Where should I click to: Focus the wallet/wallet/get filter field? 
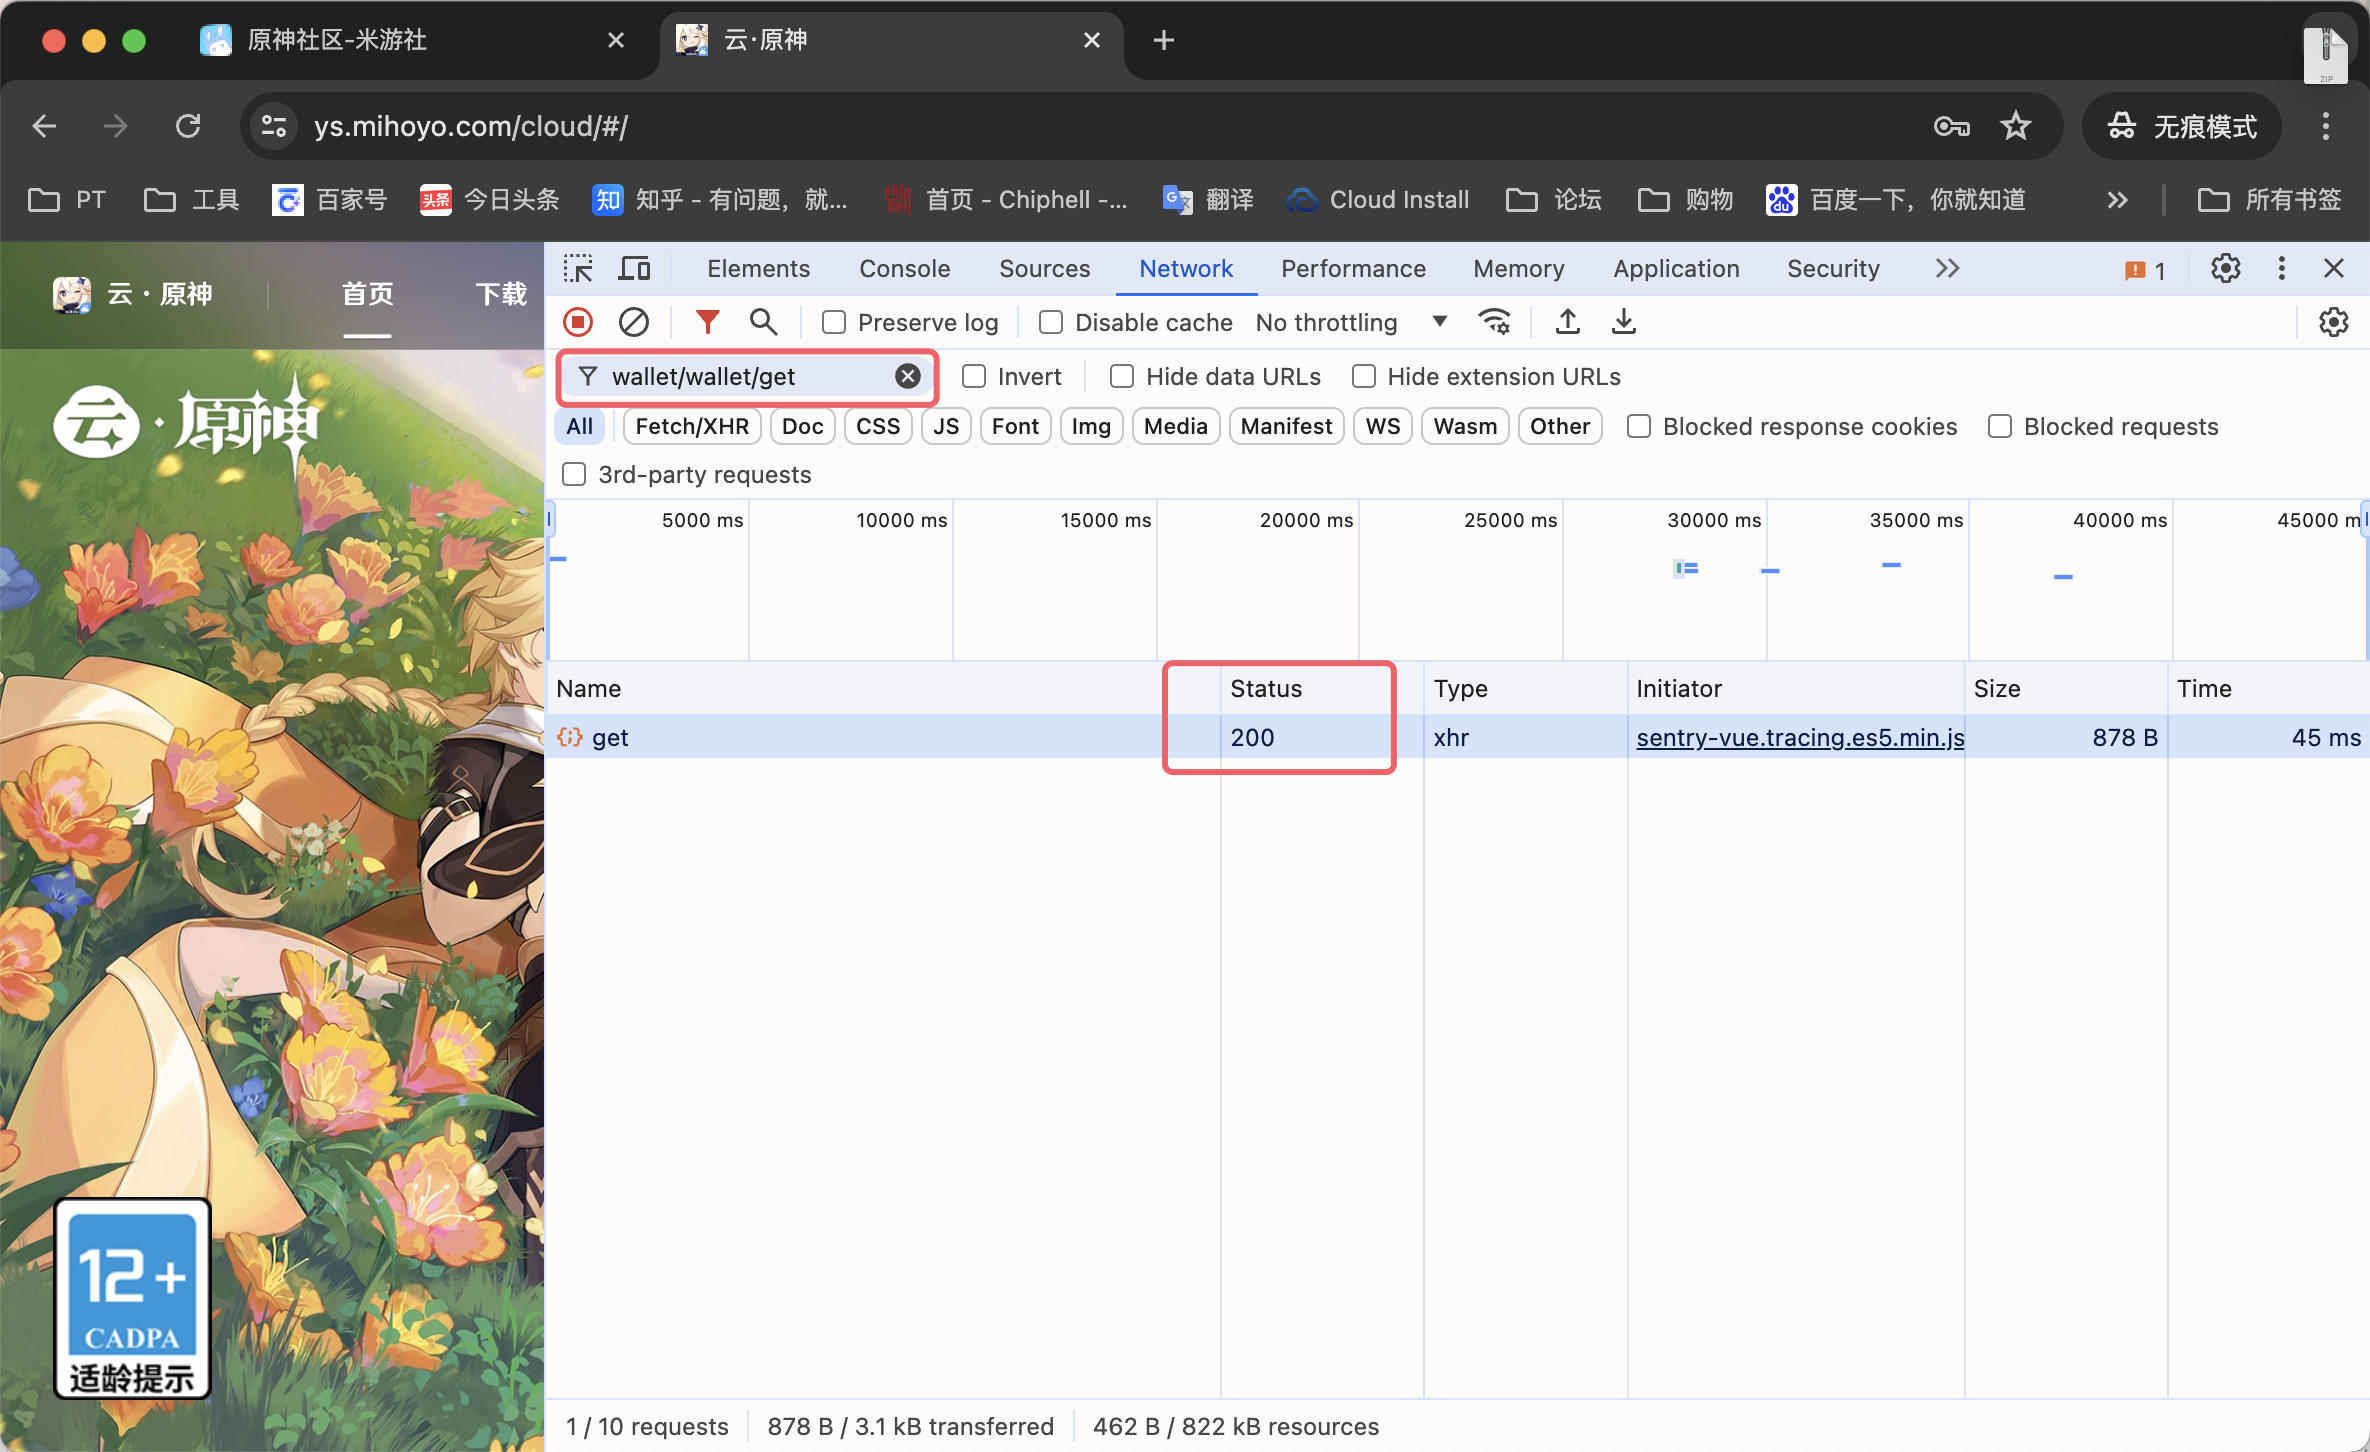click(748, 376)
